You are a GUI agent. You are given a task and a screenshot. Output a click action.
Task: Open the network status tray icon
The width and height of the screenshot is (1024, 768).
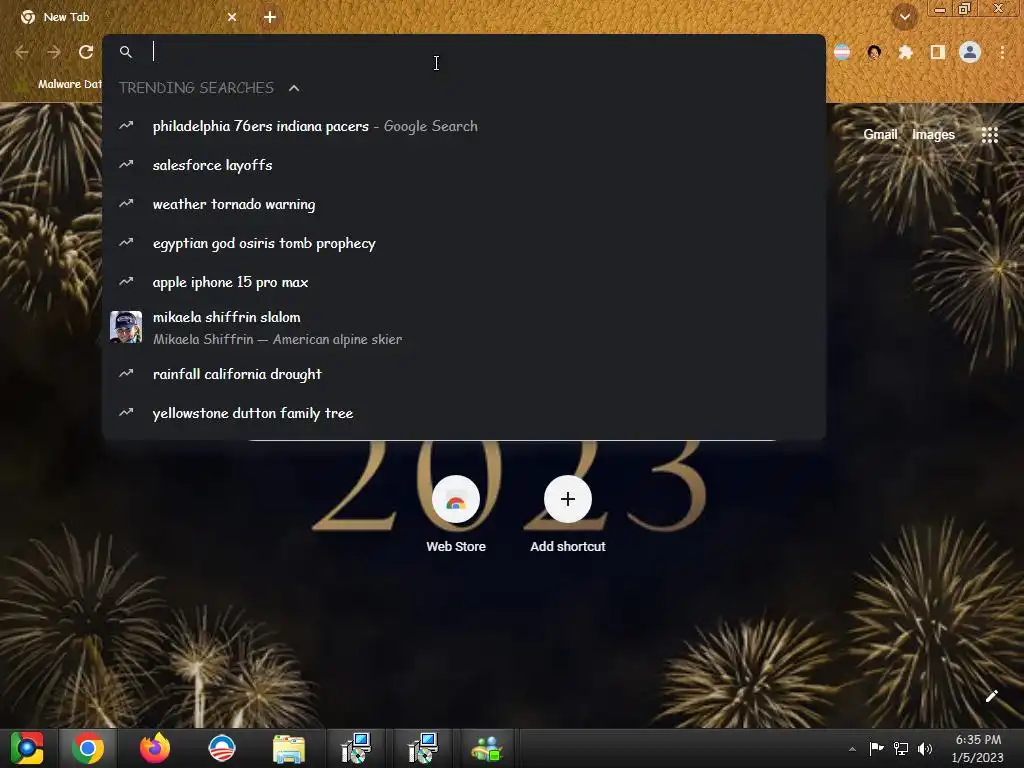pos(901,748)
